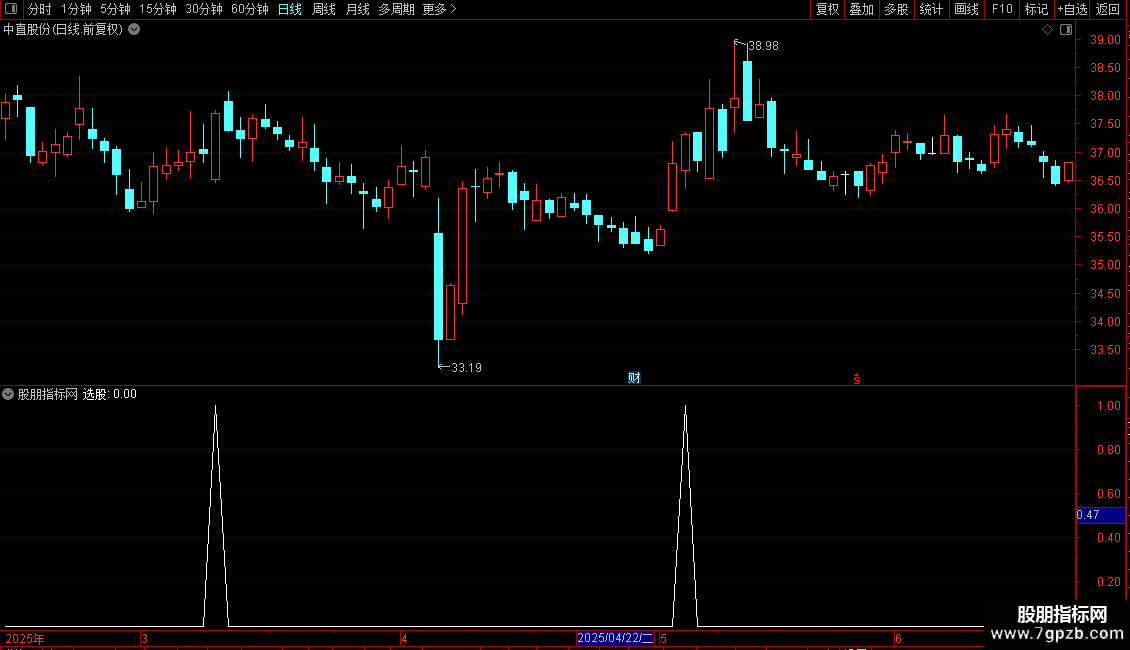Image resolution: width=1130 pixels, height=650 pixels.
Task: Click the 财 financial report marker
Action: pyautogui.click(x=634, y=378)
